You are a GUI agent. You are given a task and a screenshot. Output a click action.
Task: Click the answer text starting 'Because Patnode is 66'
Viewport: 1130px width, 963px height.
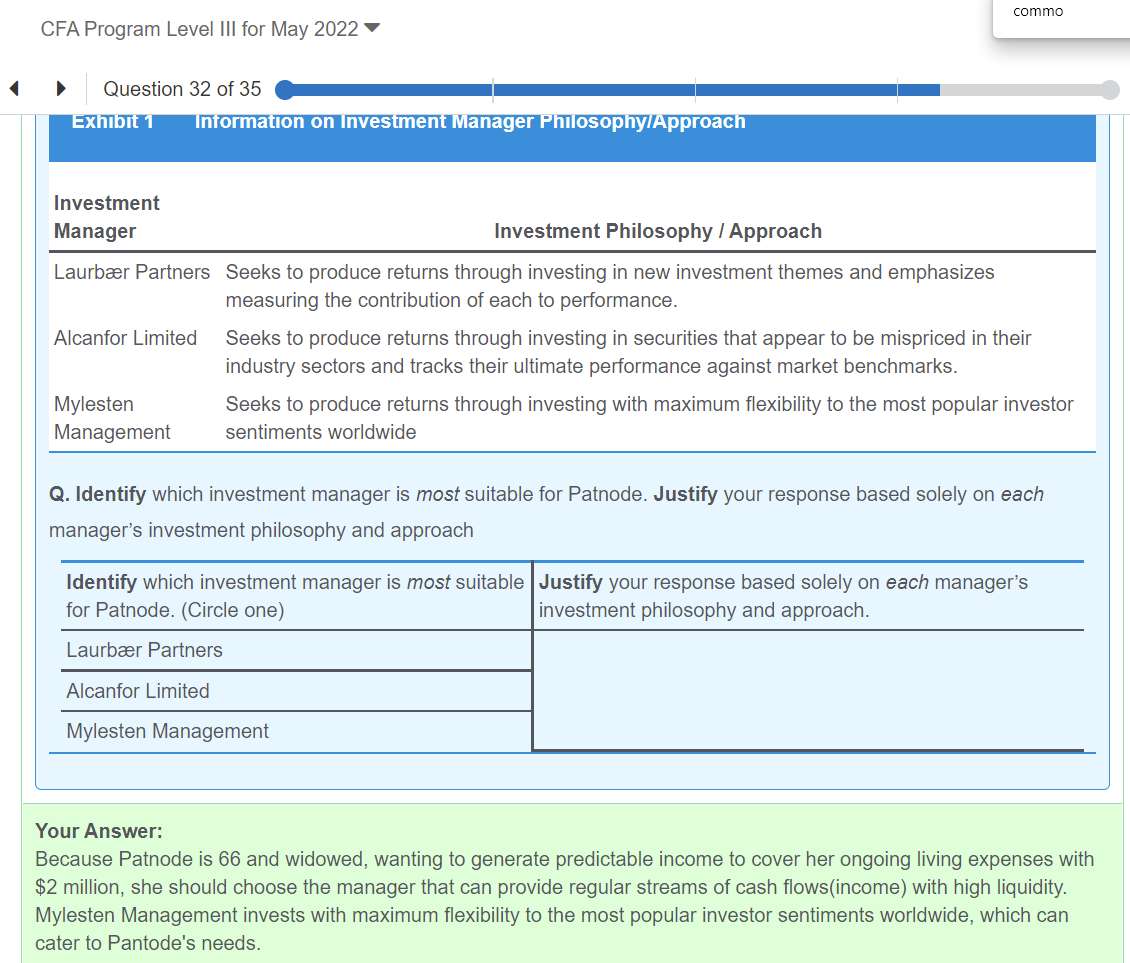pos(564,901)
